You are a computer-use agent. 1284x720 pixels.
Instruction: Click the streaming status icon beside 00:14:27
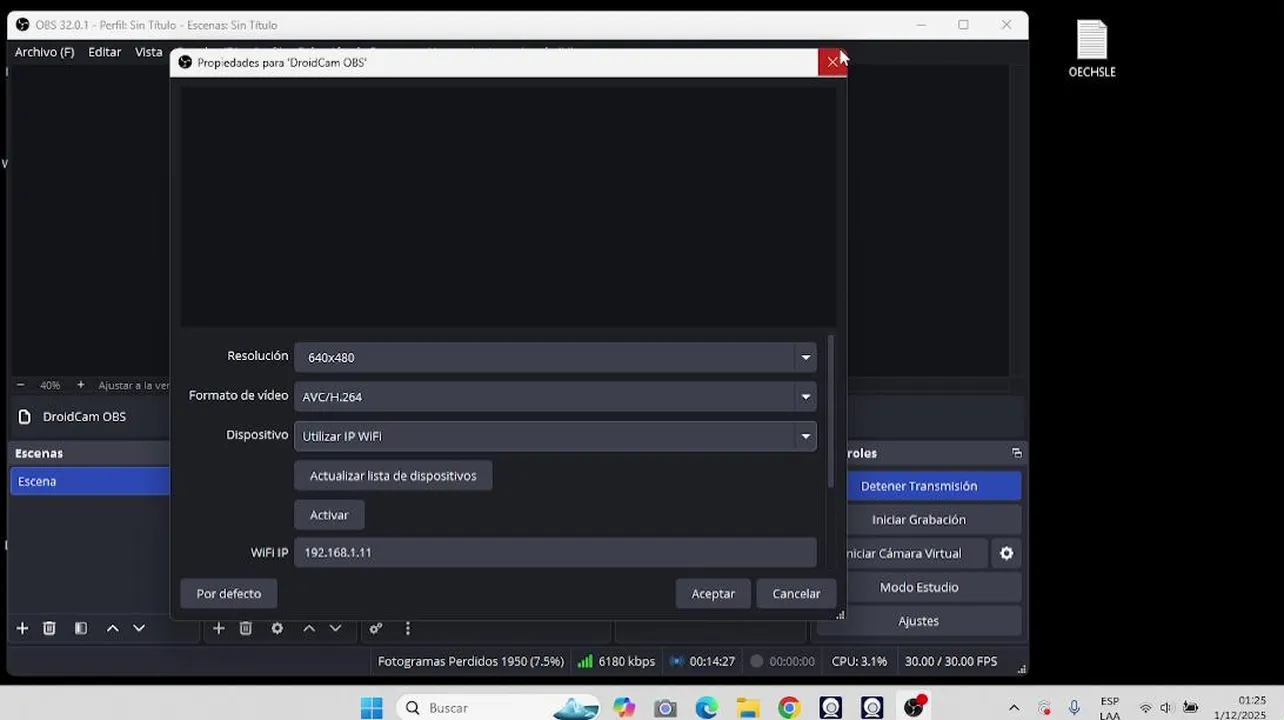(677, 661)
